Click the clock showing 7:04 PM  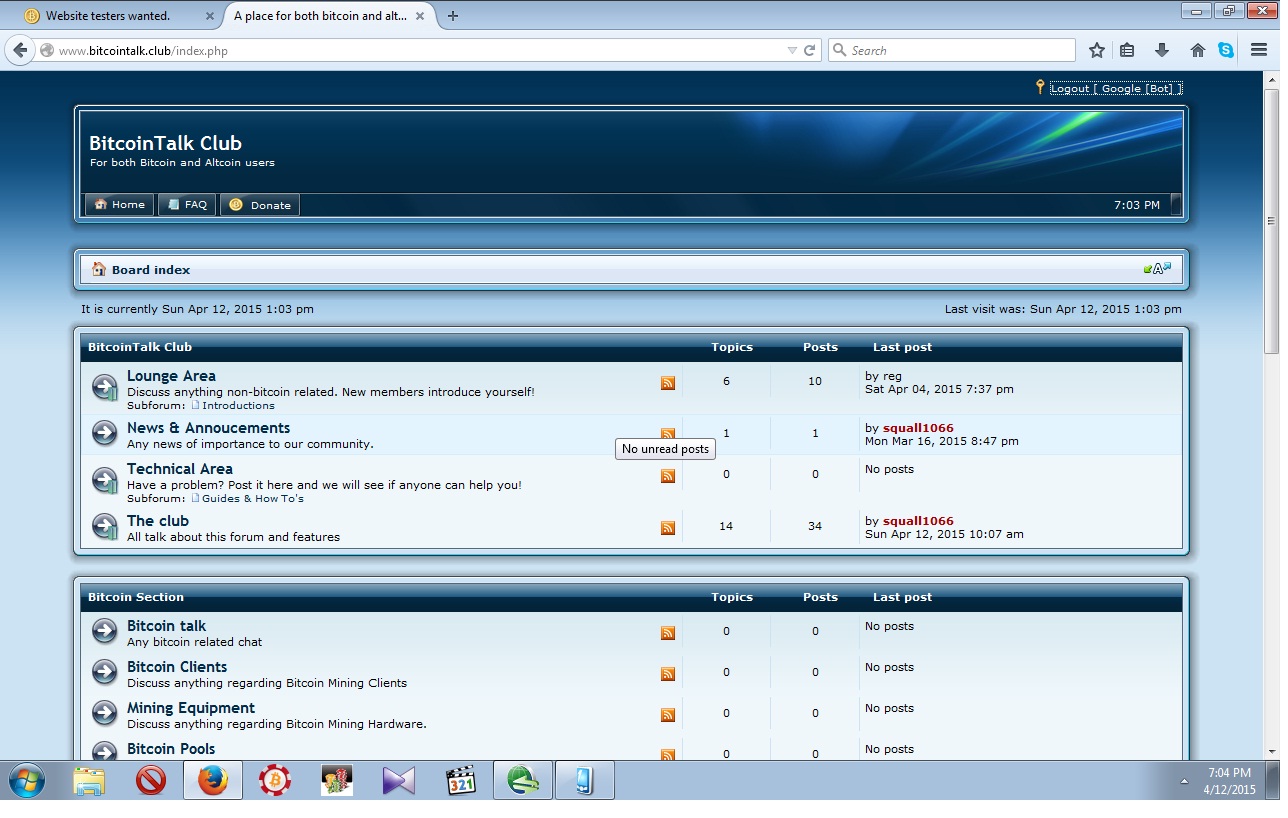[x=1229, y=773]
